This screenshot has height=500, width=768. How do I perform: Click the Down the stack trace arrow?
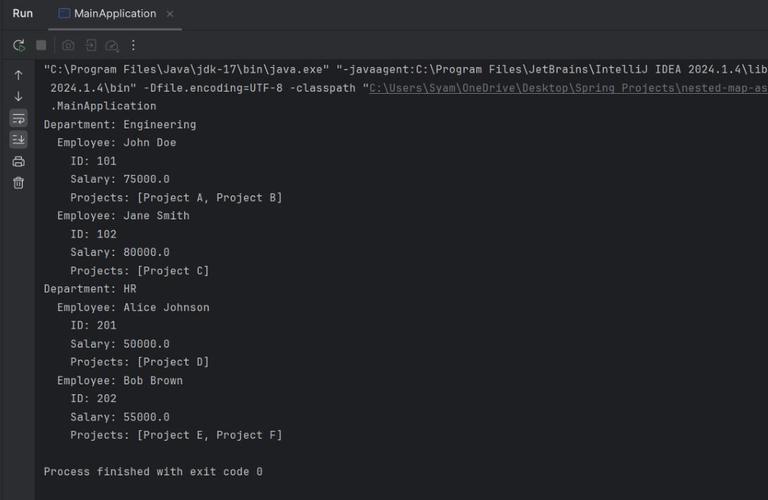[18, 97]
